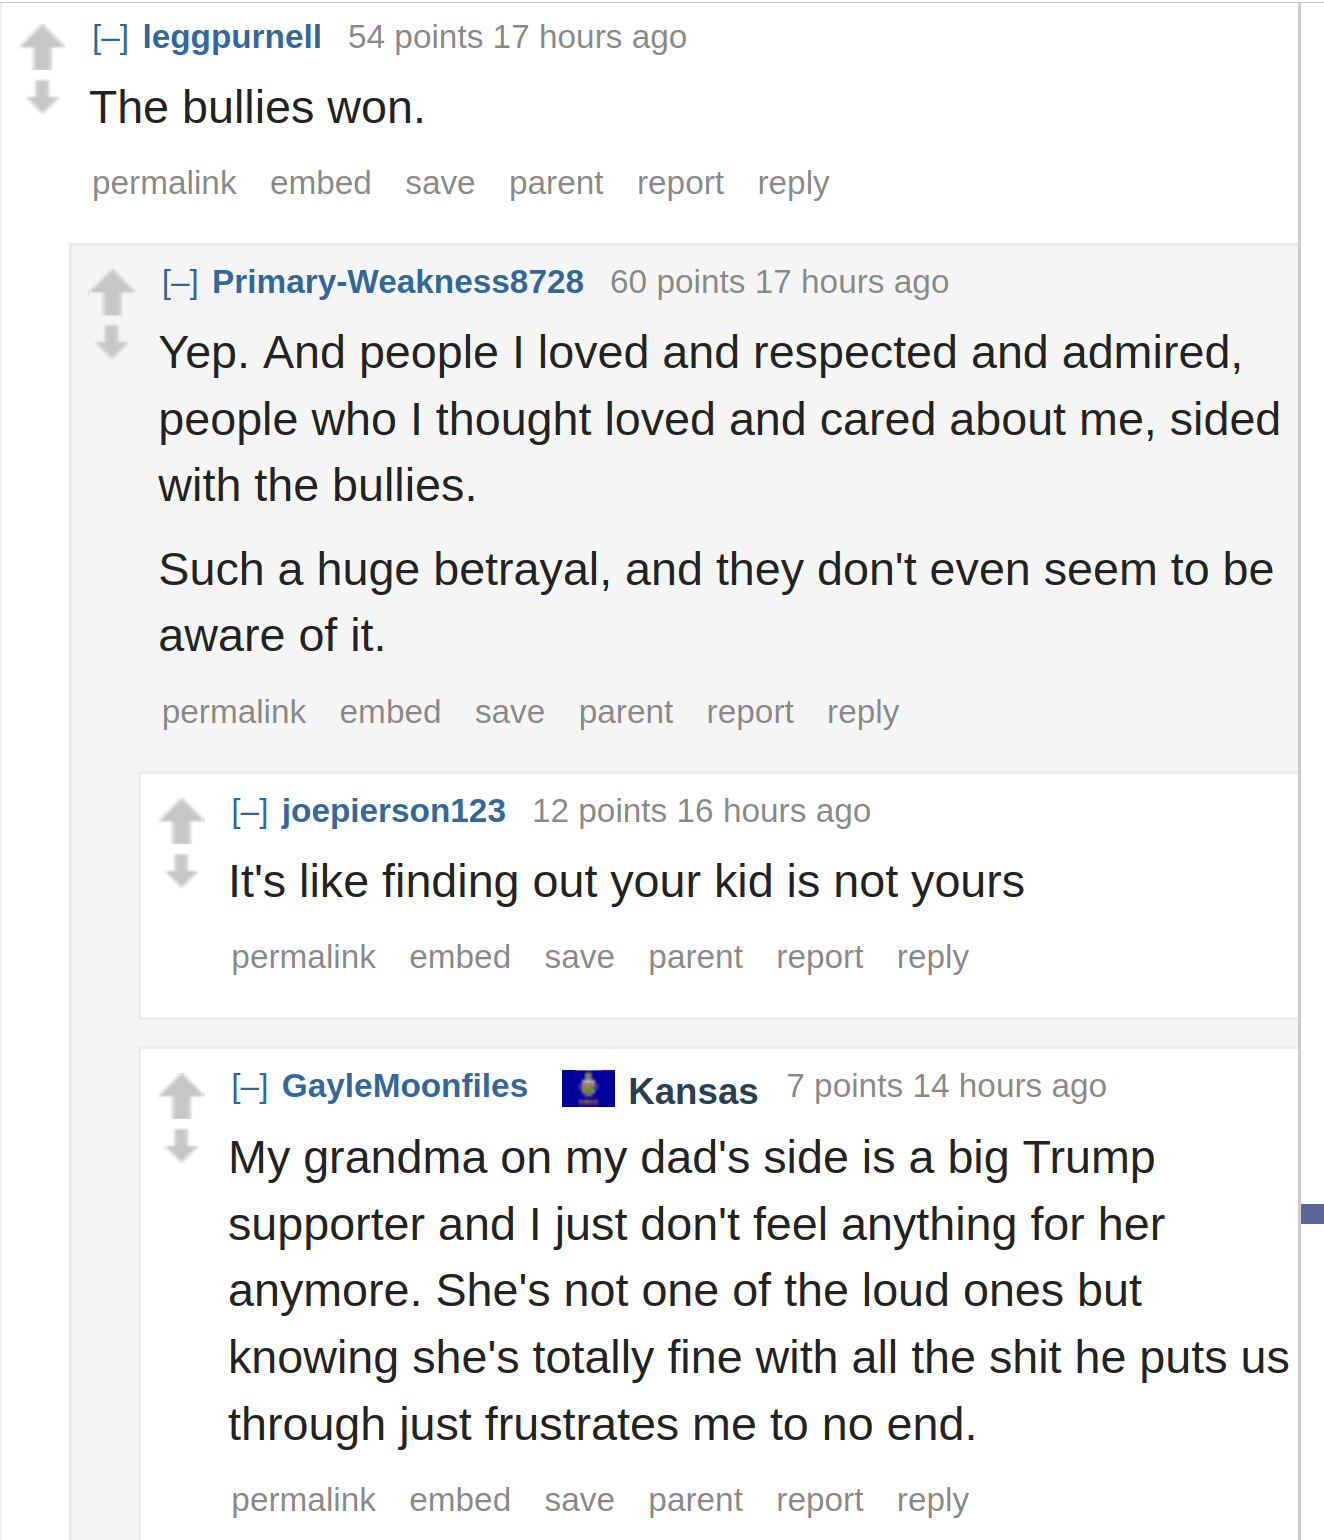Upvote Primary-Weakness8728's comment
The image size is (1324, 1540).
pyautogui.click(x=112, y=292)
